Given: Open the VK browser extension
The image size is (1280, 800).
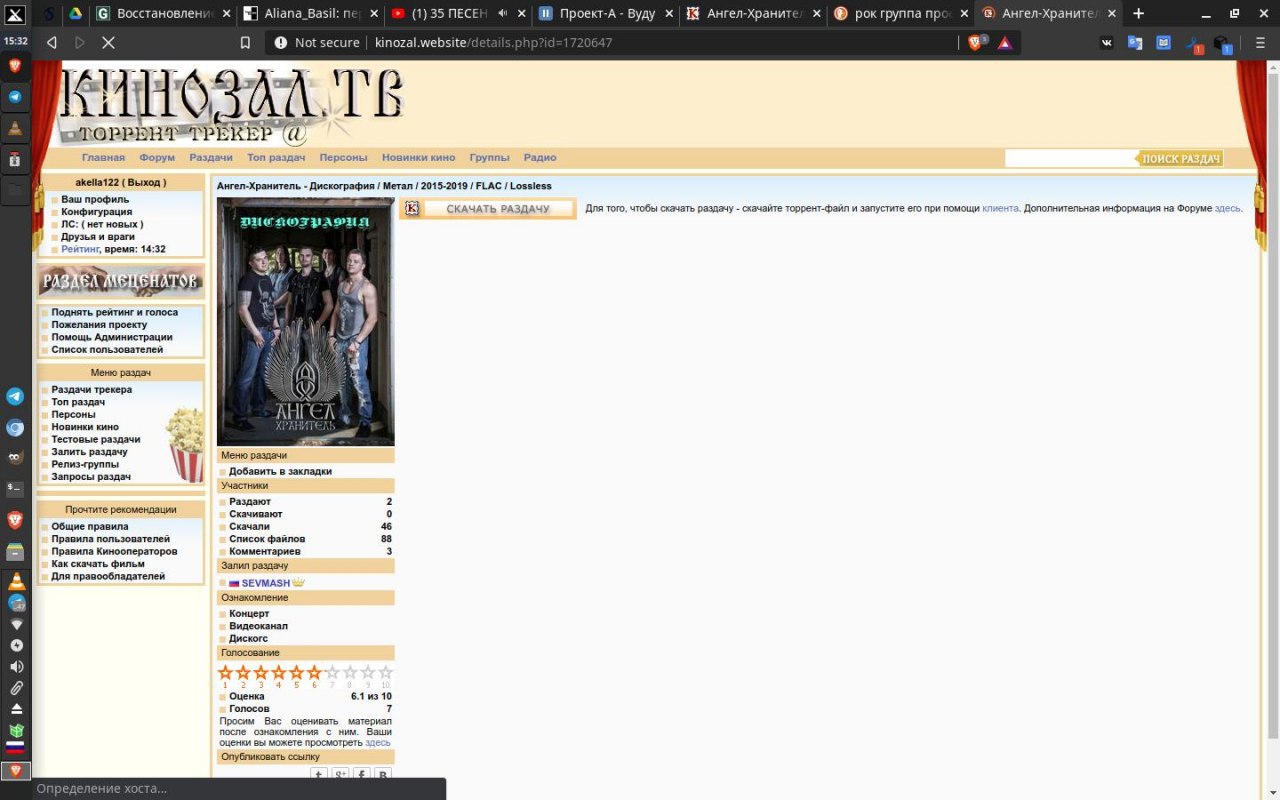Looking at the screenshot, I should coord(1107,43).
